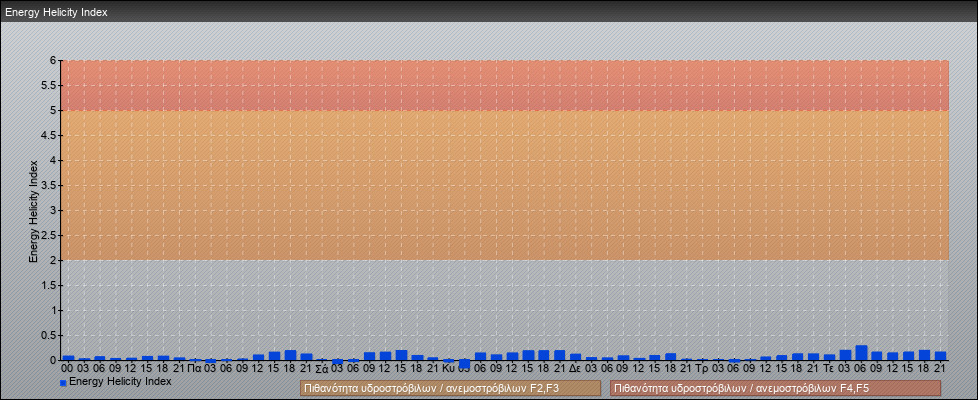
Task: Select the tallest blue bar in chart
Action: click(x=861, y=352)
